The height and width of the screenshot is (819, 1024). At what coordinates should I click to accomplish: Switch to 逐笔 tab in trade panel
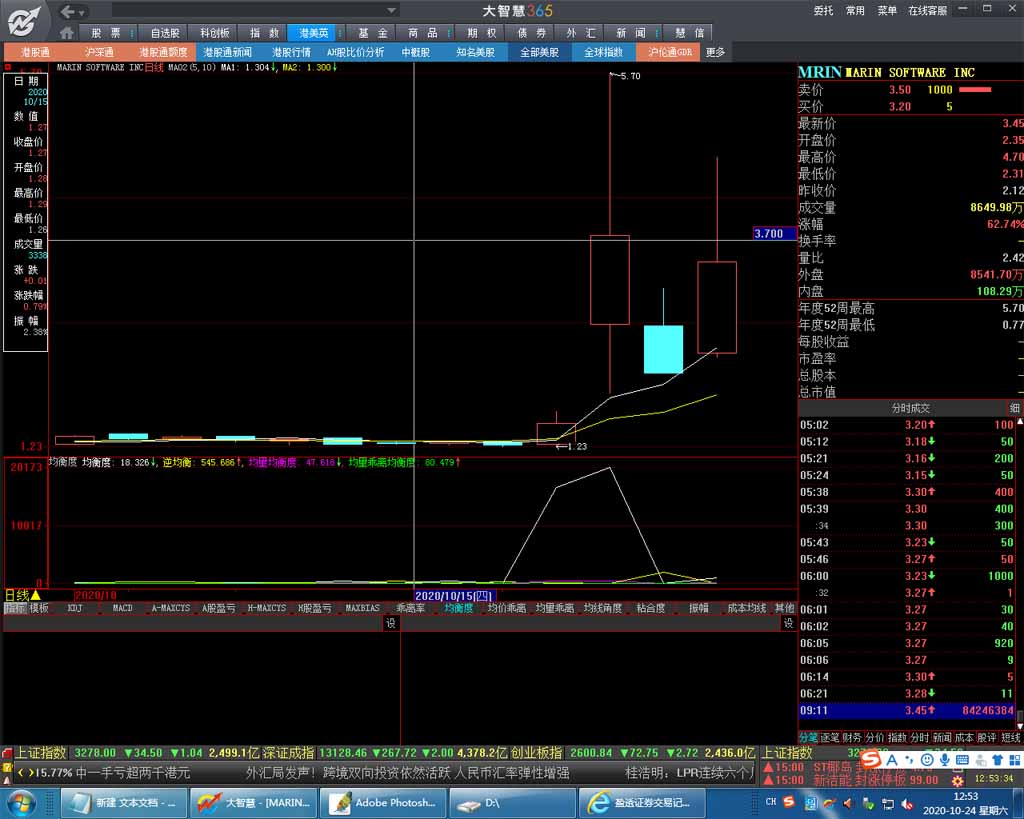click(830, 737)
